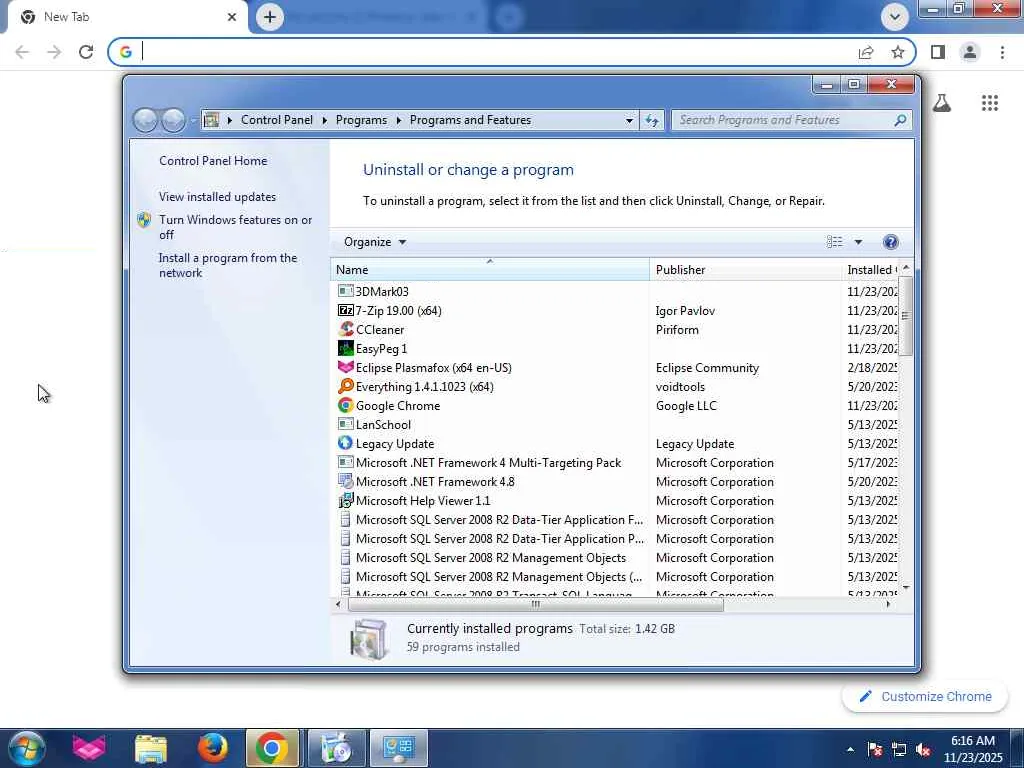Open Install a program from the network
This screenshot has height=768, width=1024.
click(228, 265)
